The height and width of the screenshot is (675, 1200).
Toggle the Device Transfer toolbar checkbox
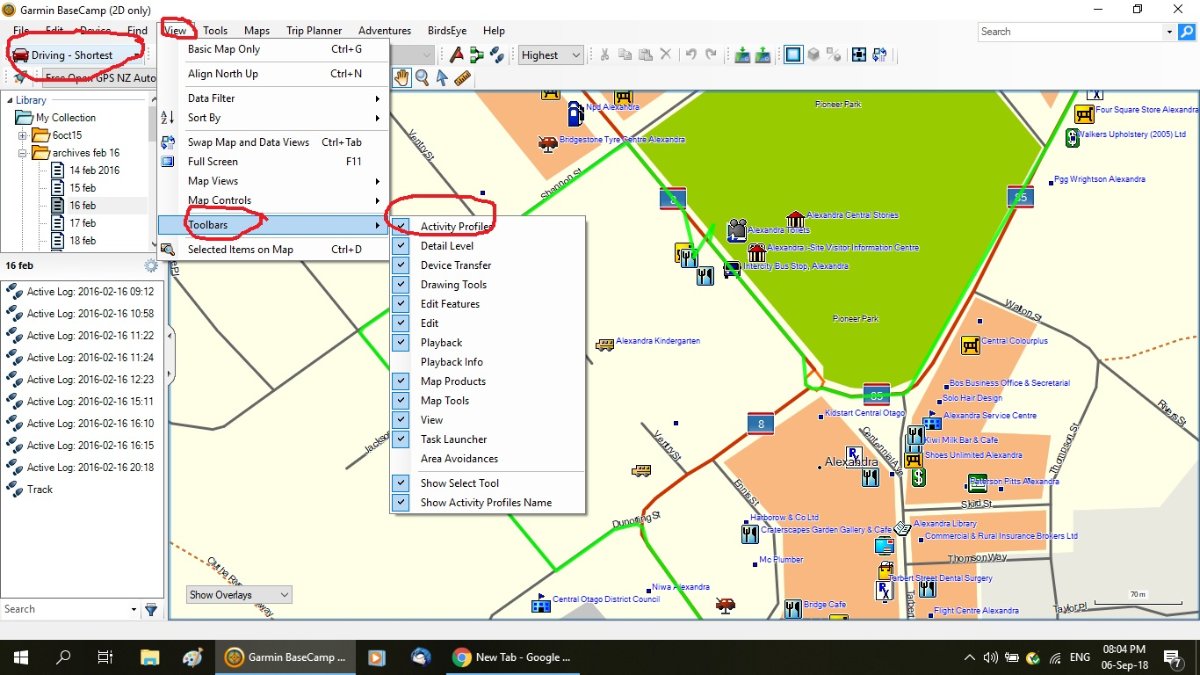coord(401,265)
